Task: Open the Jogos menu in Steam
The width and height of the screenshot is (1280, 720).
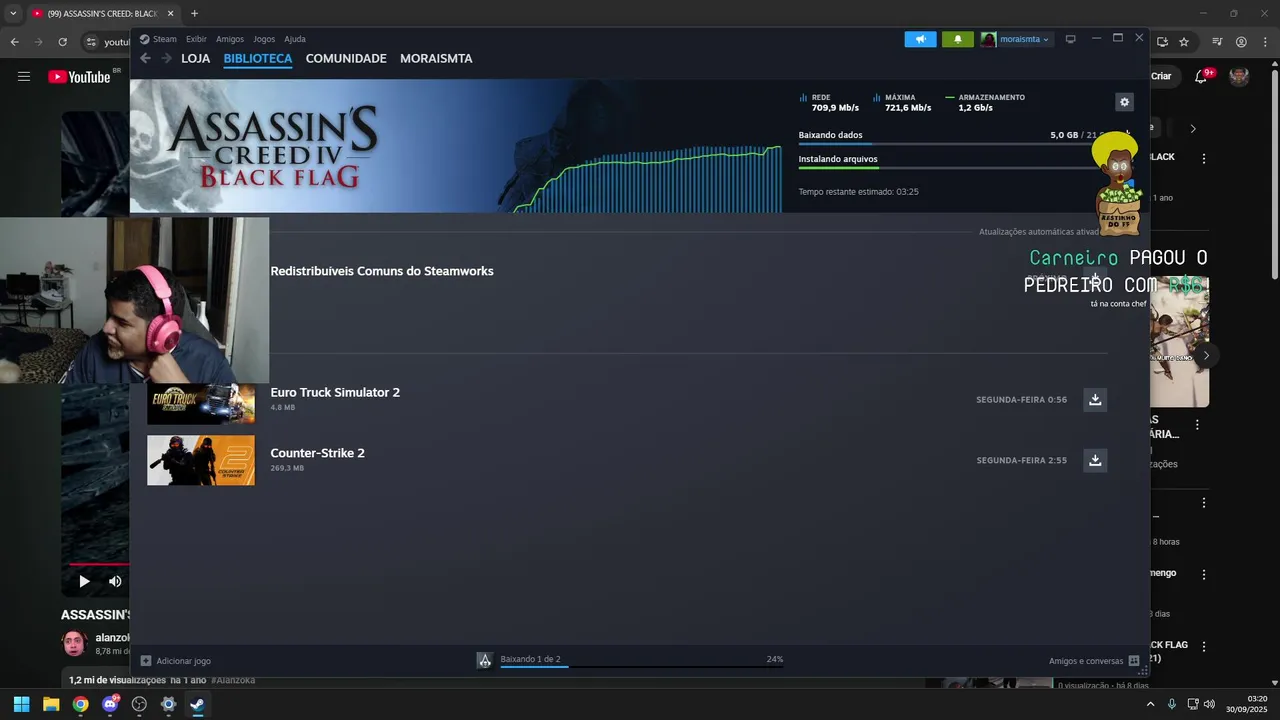Action: [264, 39]
